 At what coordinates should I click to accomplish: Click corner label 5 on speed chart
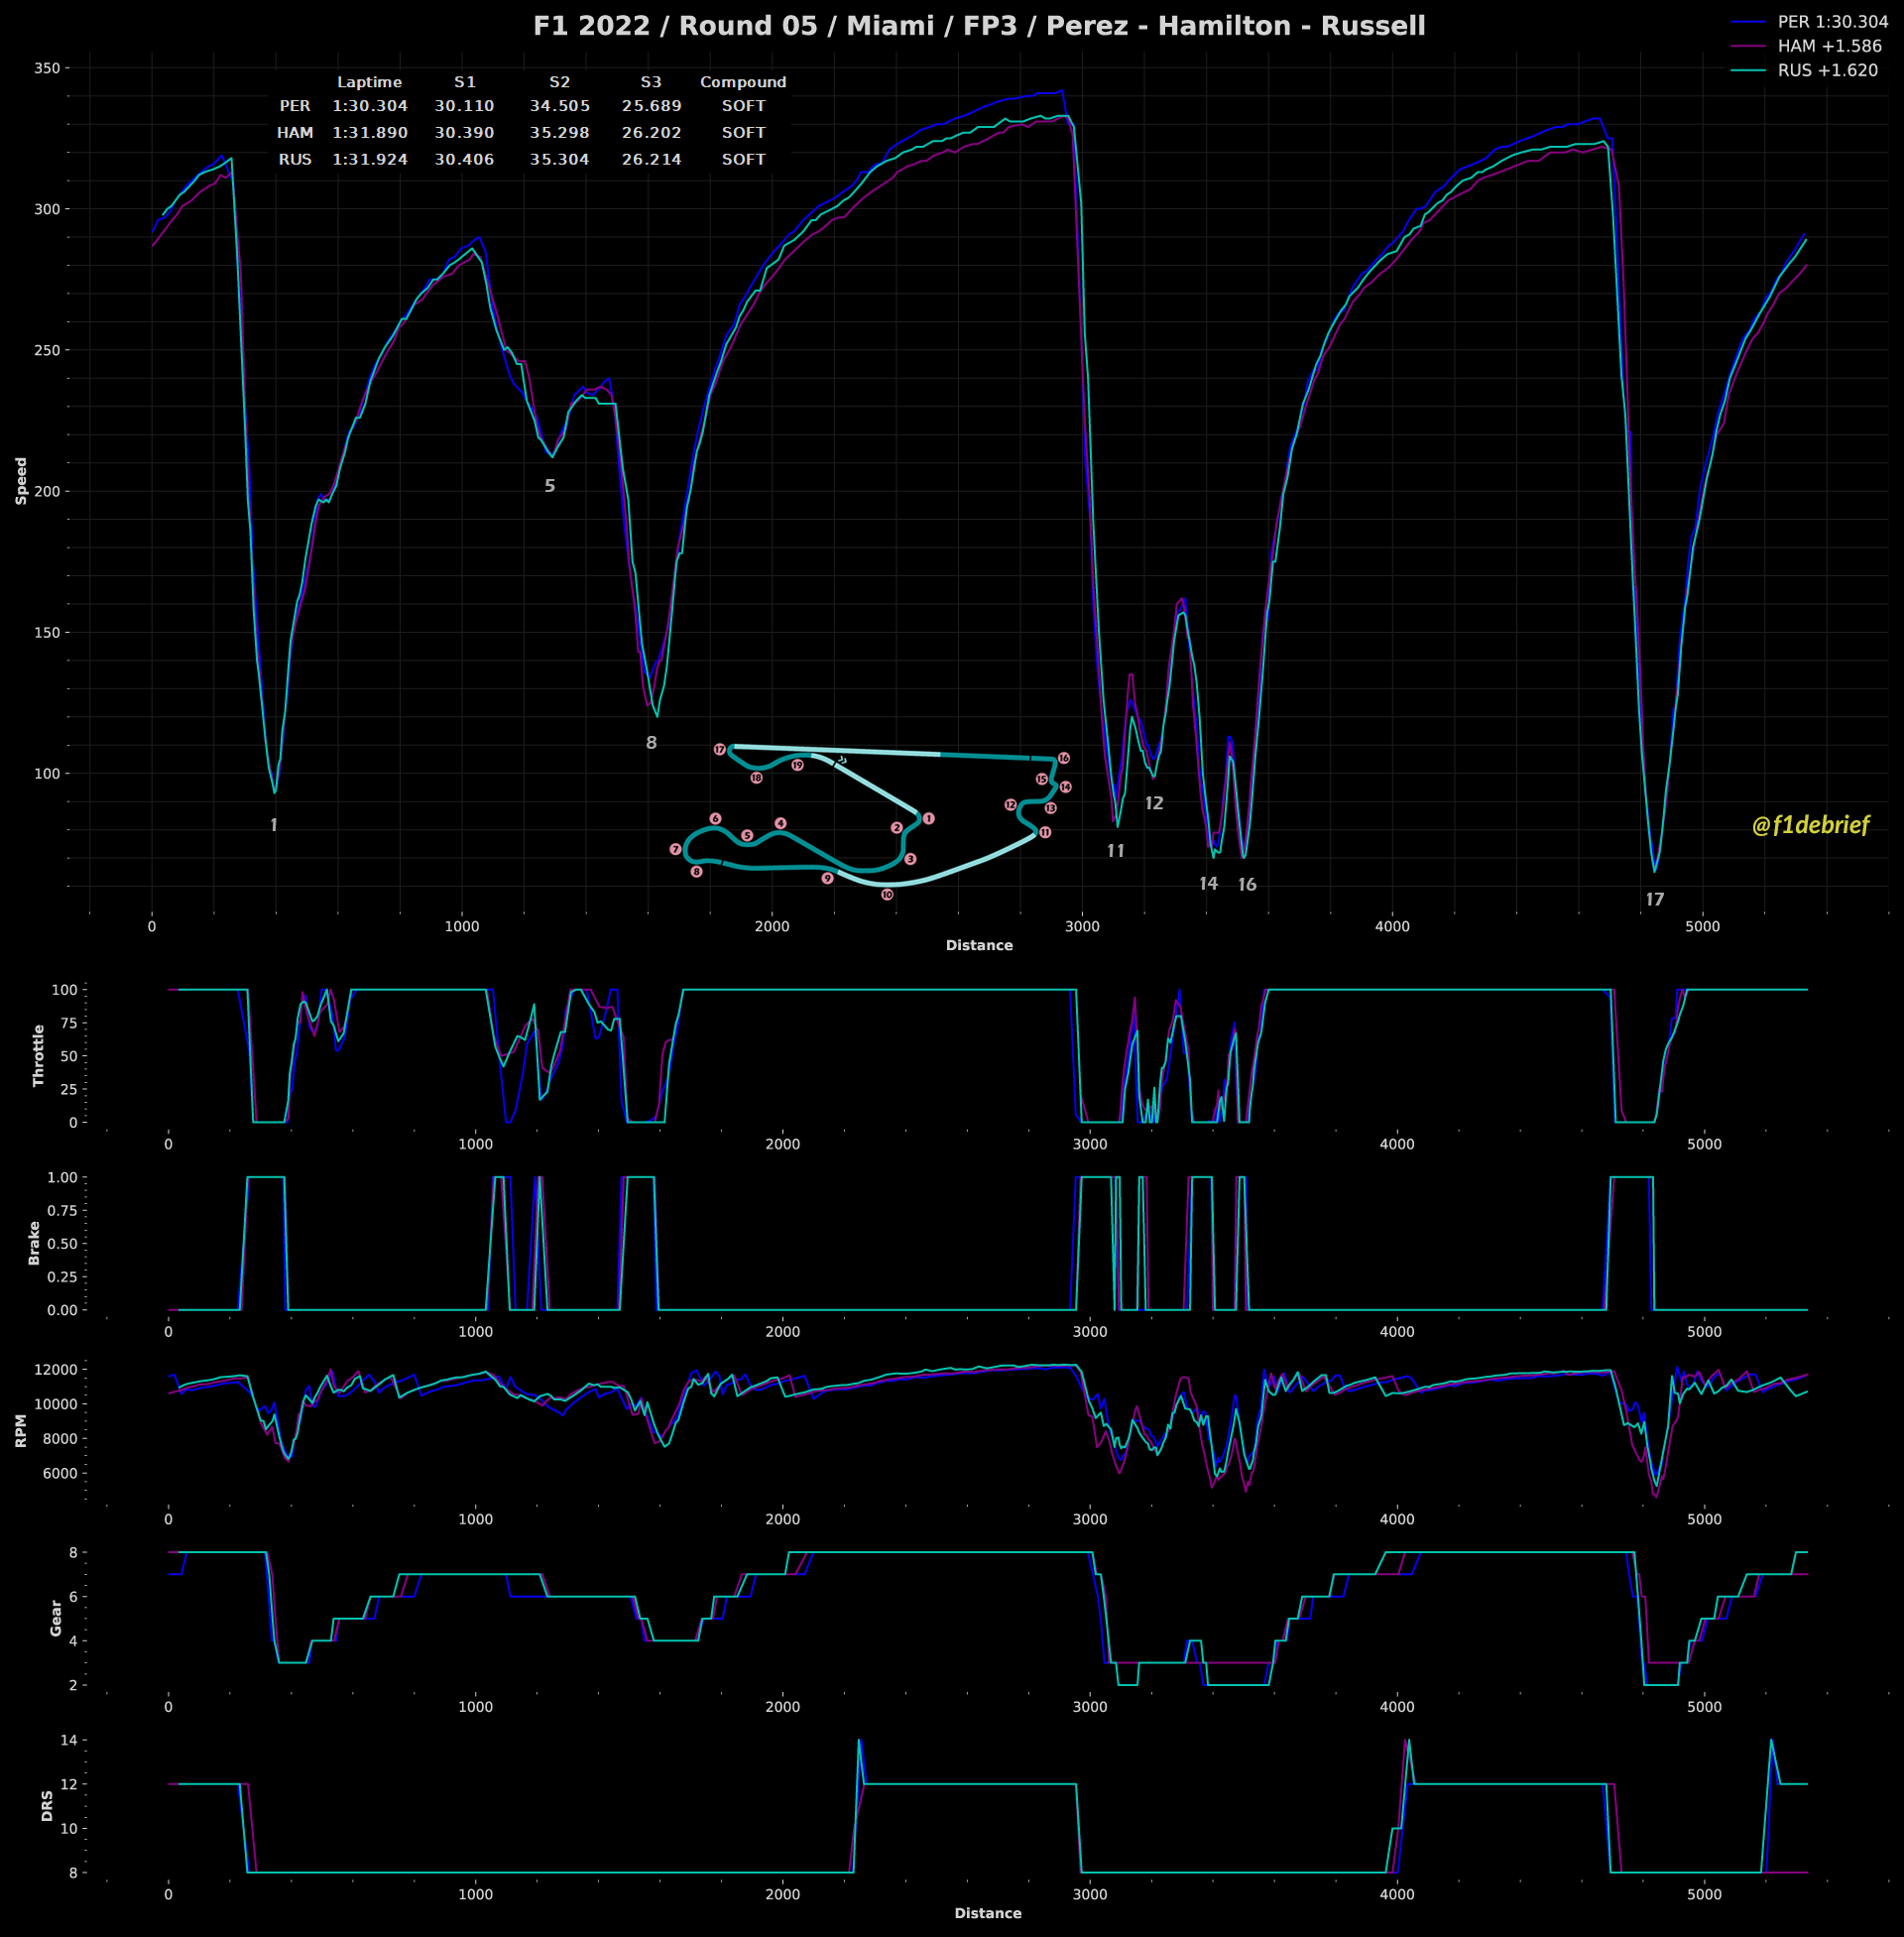tap(549, 486)
